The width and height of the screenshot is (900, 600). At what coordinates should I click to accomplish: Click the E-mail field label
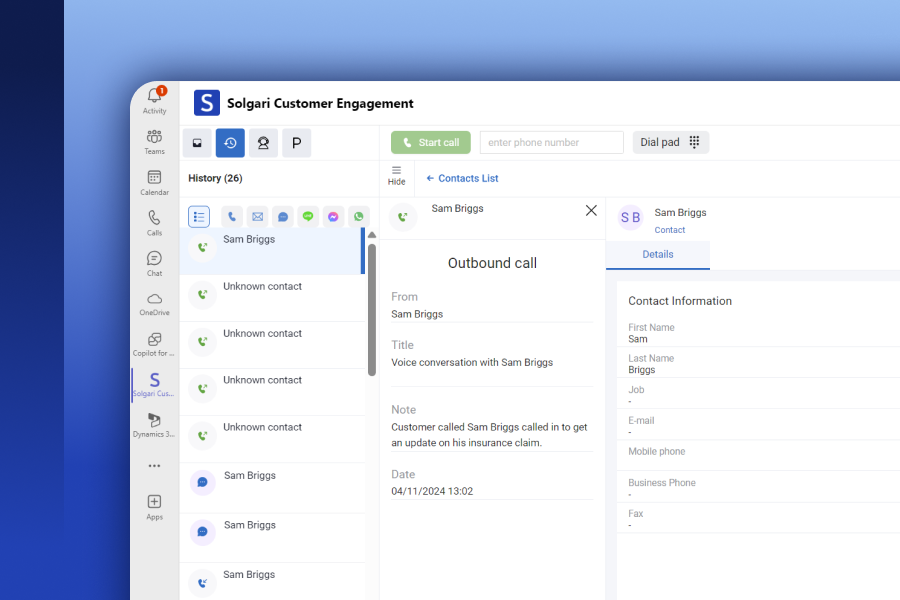tap(641, 420)
